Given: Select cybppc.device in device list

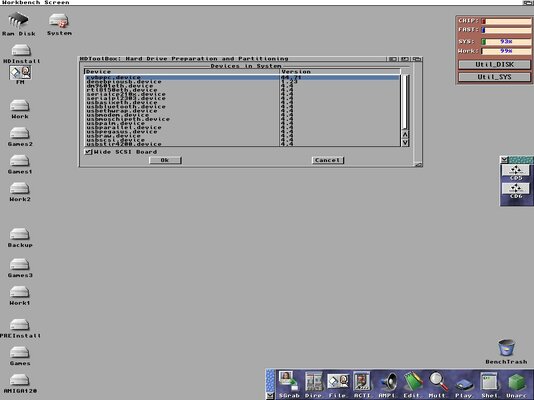Looking at the screenshot, I should 242,78.
